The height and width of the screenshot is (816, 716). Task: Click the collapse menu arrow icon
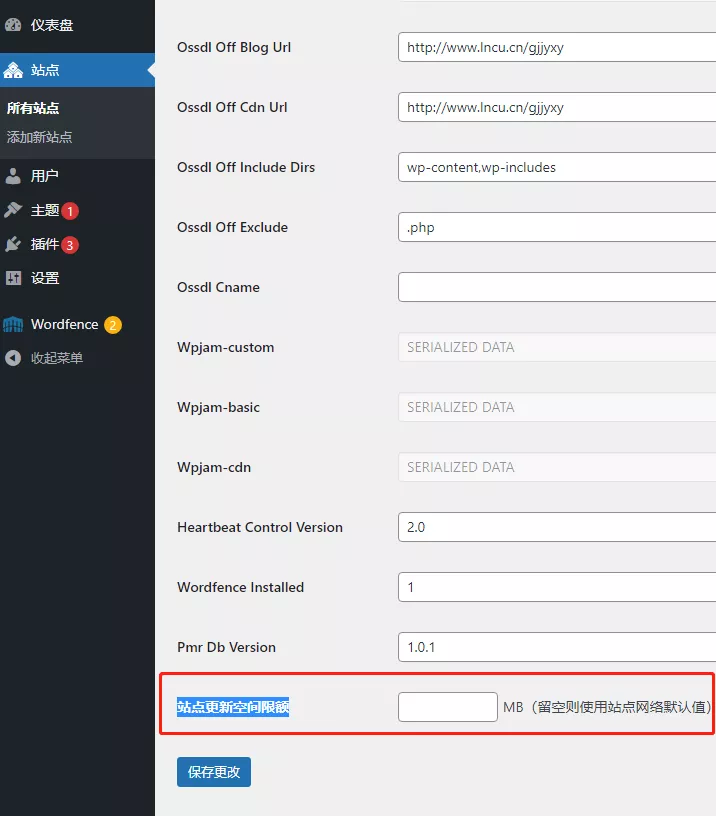[x=13, y=358]
